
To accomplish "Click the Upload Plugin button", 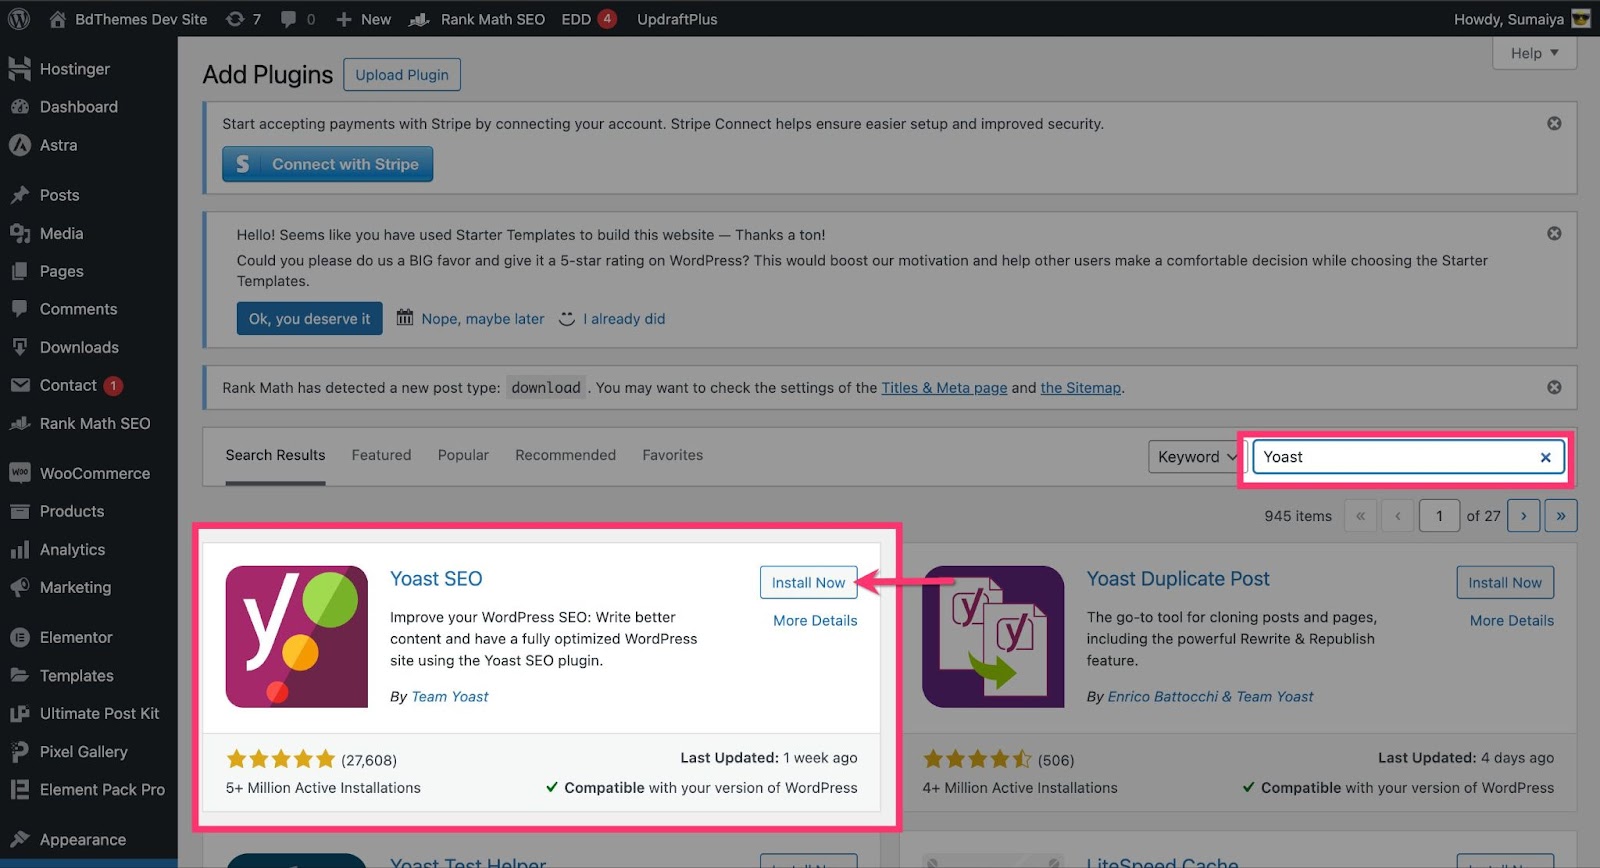I will pyautogui.click(x=402, y=75).
